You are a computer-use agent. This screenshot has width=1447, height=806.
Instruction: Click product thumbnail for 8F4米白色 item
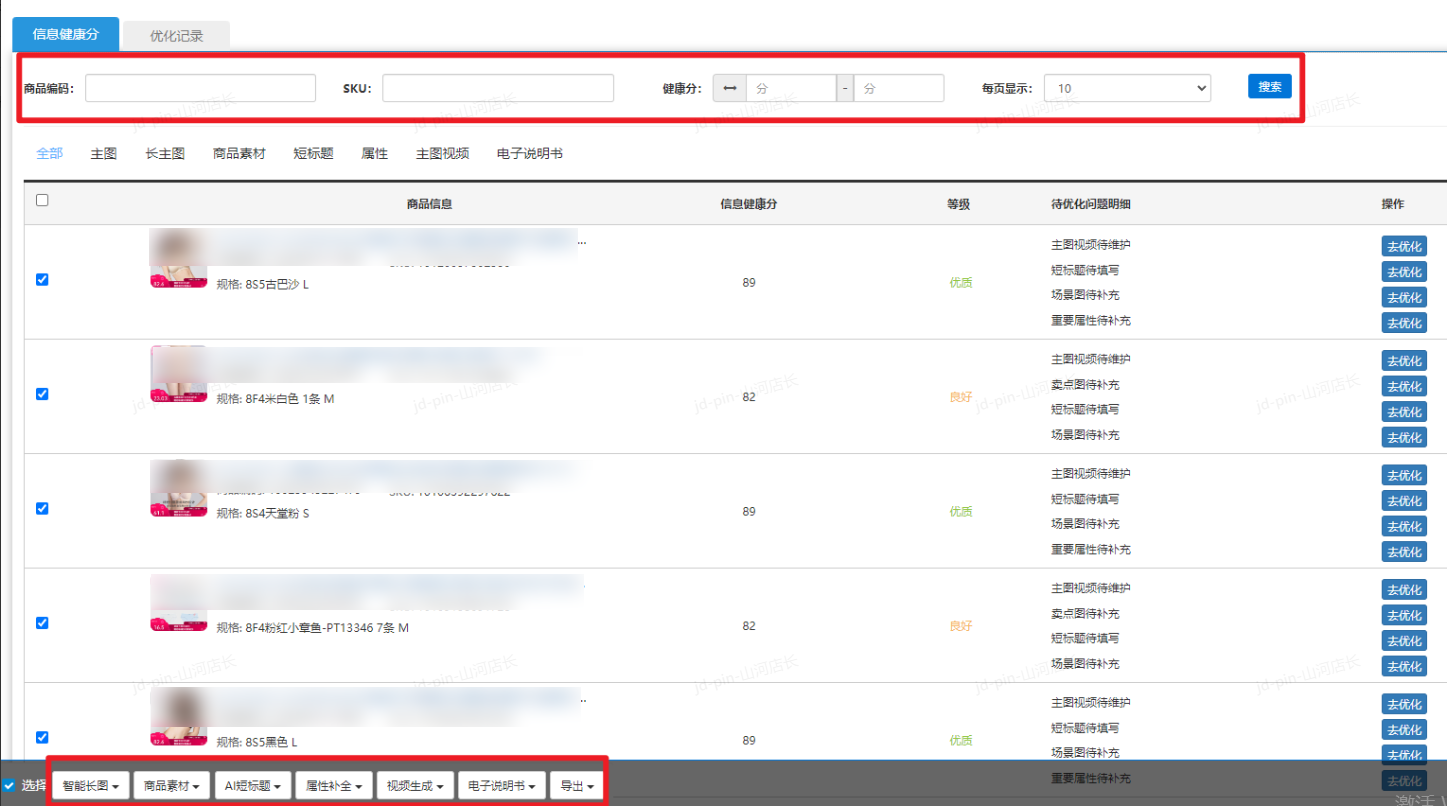[179, 374]
